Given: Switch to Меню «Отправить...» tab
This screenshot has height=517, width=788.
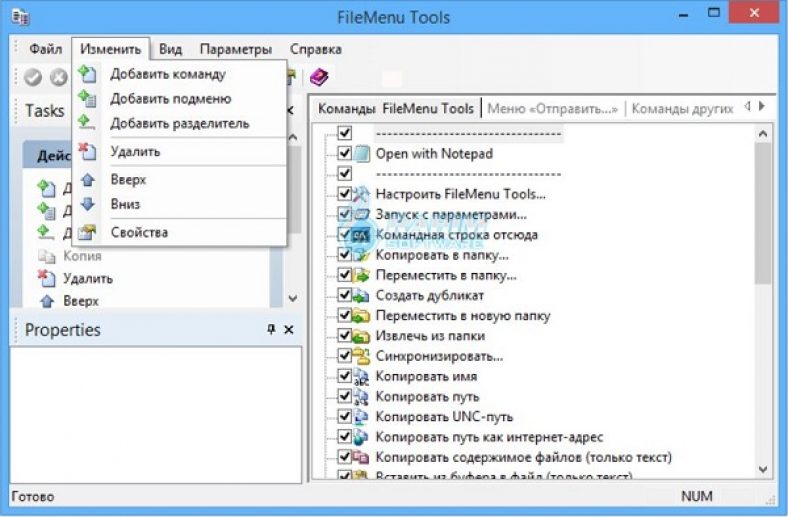Looking at the screenshot, I should point(552,109).
